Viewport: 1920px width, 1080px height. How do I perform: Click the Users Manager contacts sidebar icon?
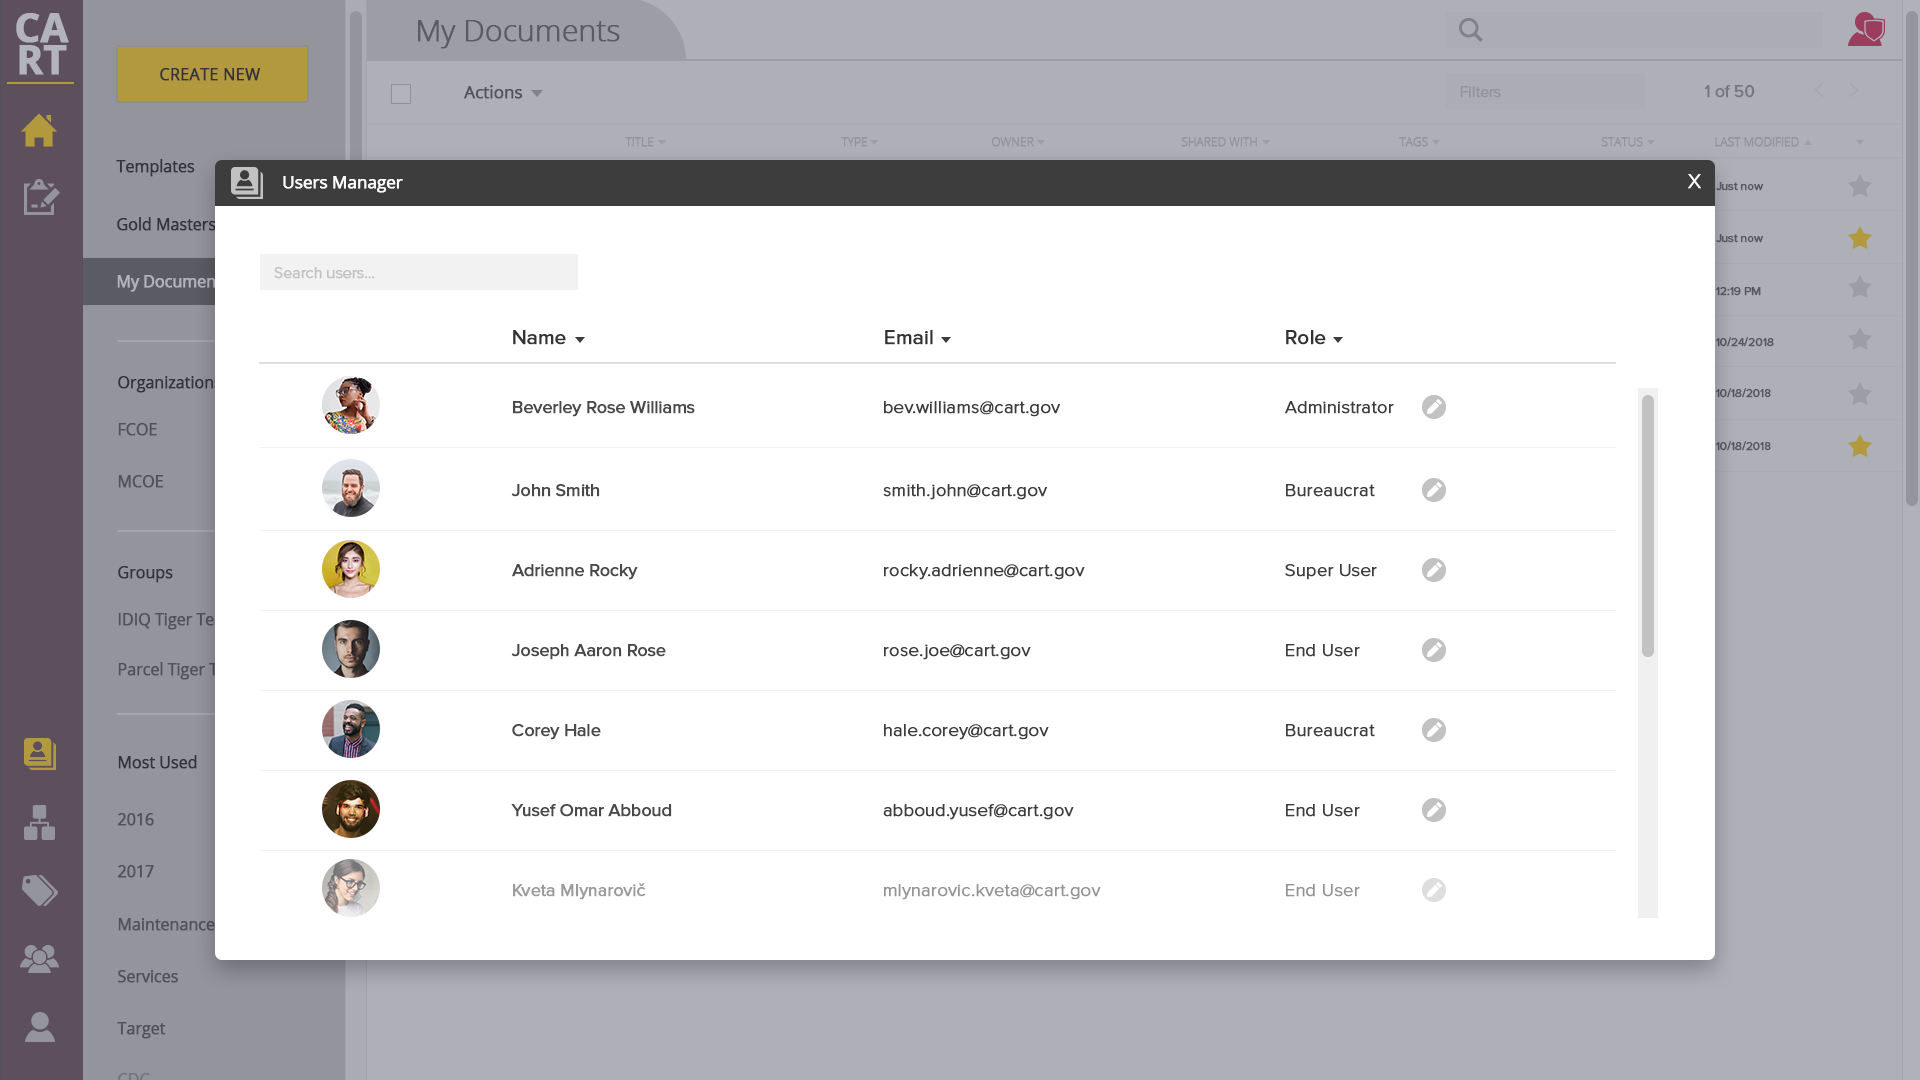click(40, 753)
